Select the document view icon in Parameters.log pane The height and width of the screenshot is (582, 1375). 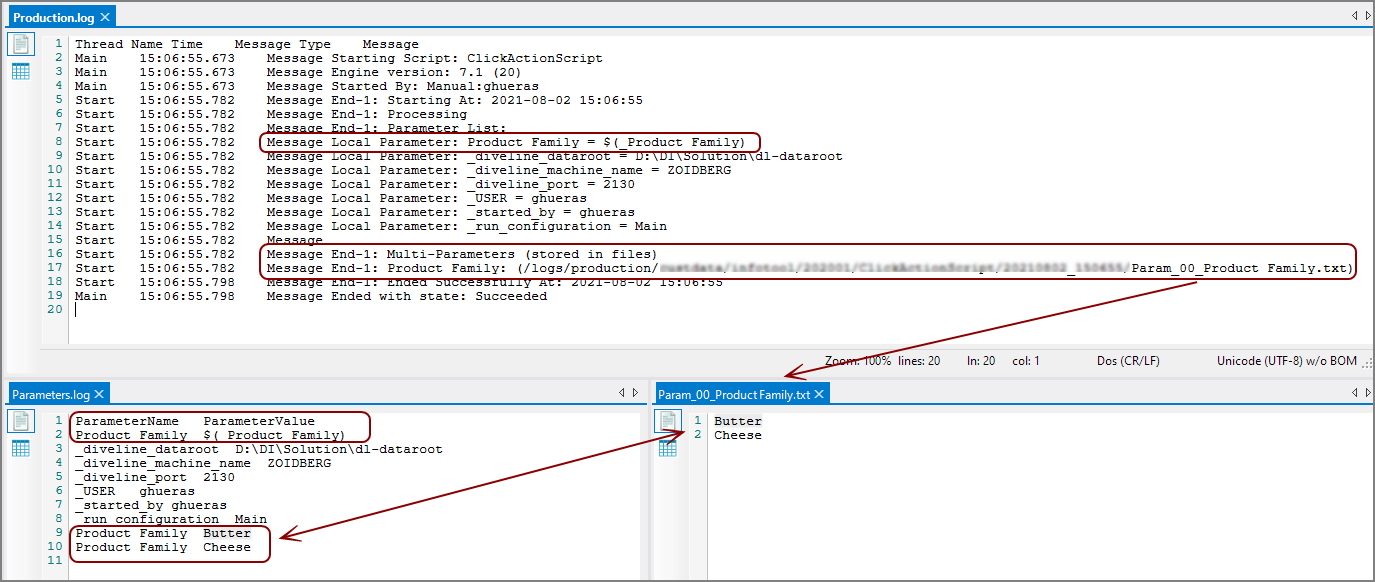tap(20, 421)
